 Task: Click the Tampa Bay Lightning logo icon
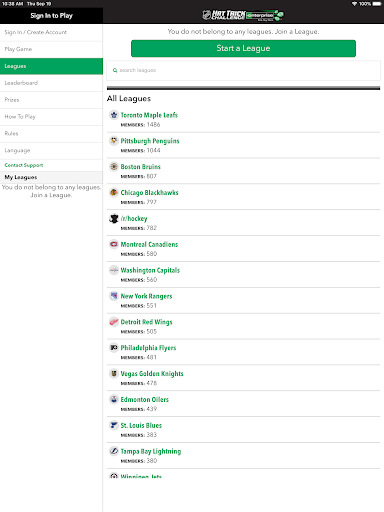(x=114, y=451)
